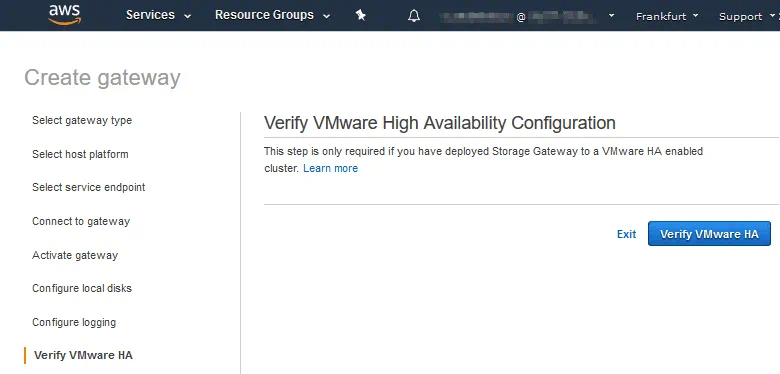Expand the Services menu
780x374 pixels.
[x=159, y=15]
